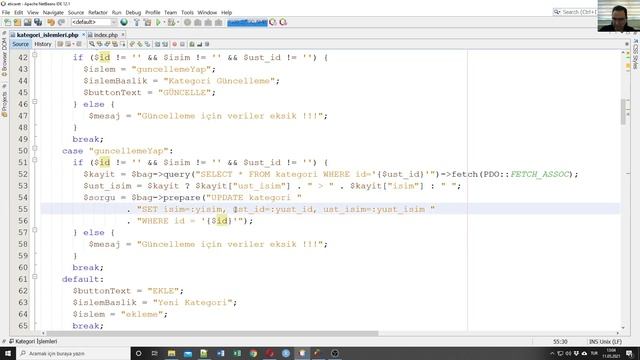
Task: Open dropdown arrow beside Run icon
Action: click(164, 22)
